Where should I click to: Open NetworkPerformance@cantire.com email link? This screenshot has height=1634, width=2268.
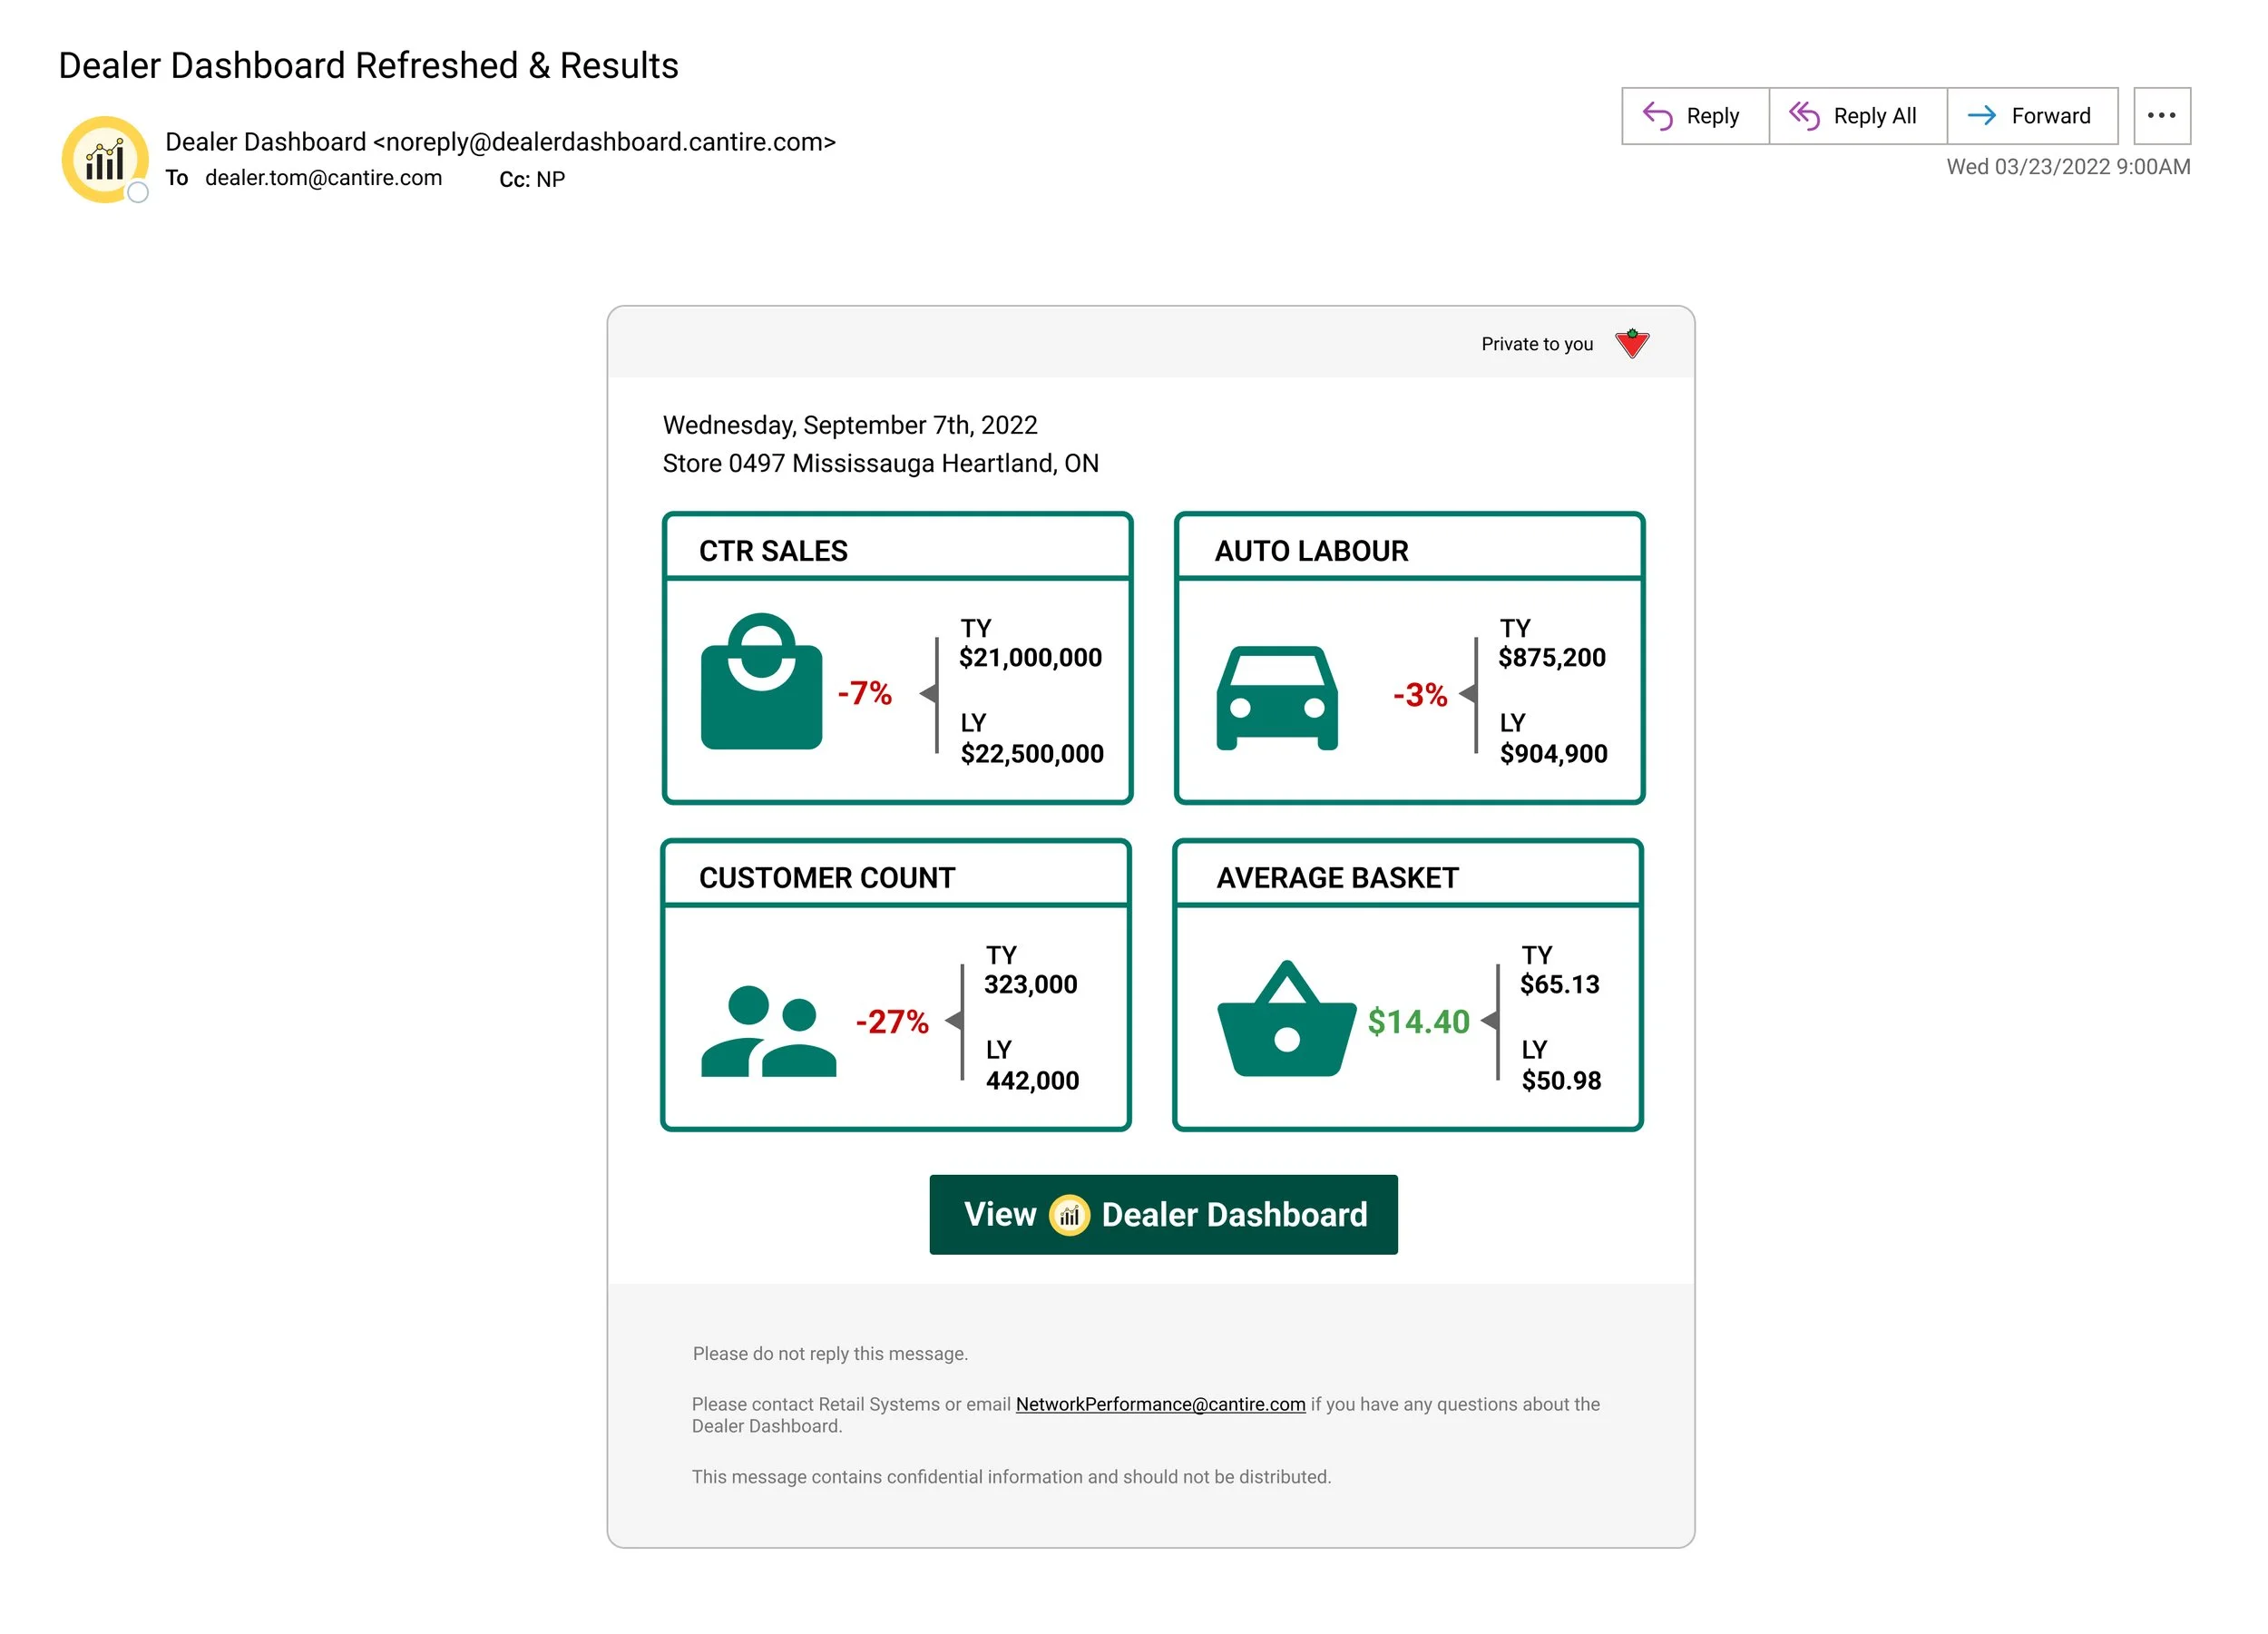tap(1160, 1404)
